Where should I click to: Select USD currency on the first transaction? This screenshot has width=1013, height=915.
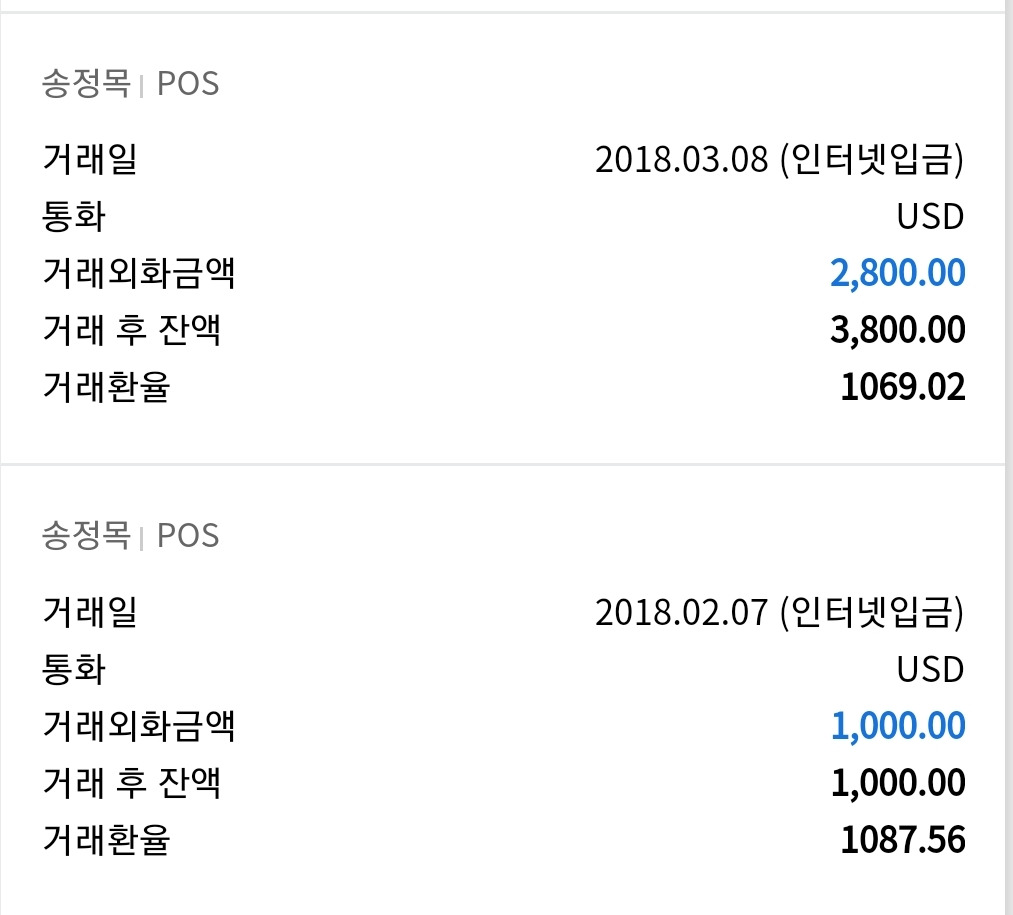click(x=930, y=216)
